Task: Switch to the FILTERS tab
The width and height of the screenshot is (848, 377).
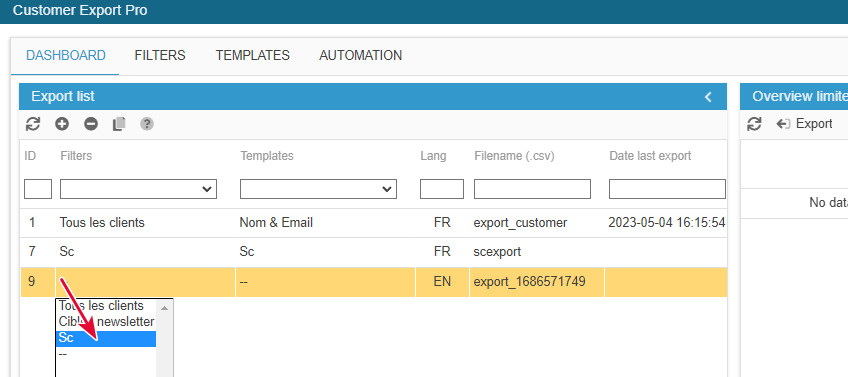Action: pos(160,55)
